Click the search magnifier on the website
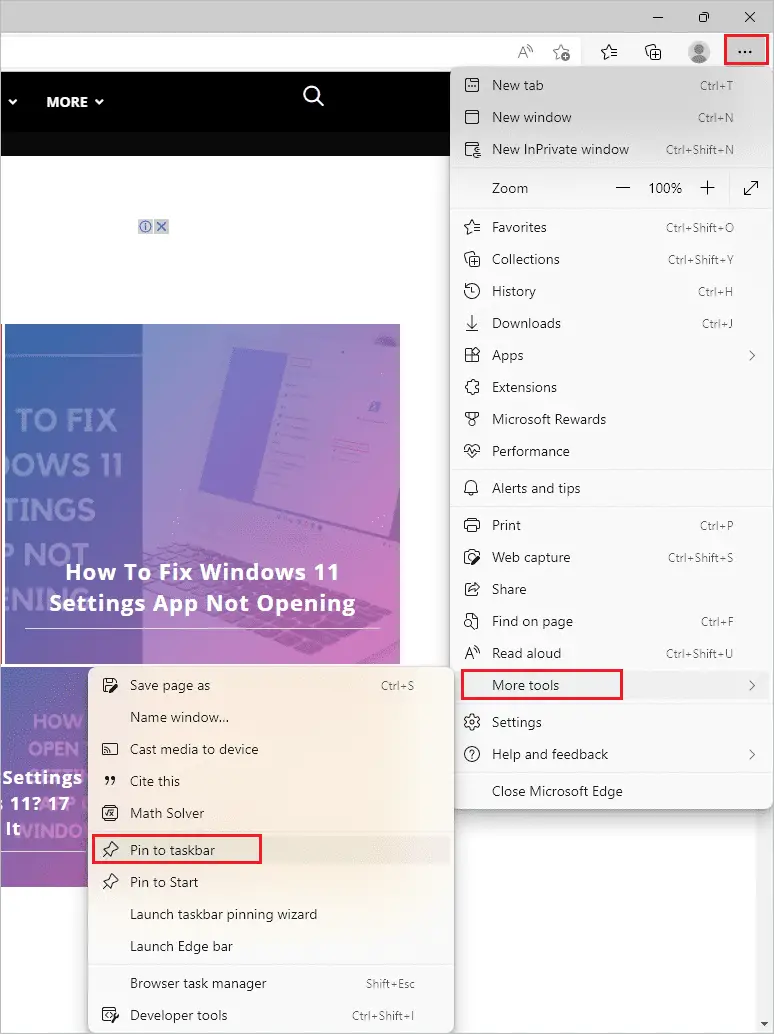 [313, 96]
